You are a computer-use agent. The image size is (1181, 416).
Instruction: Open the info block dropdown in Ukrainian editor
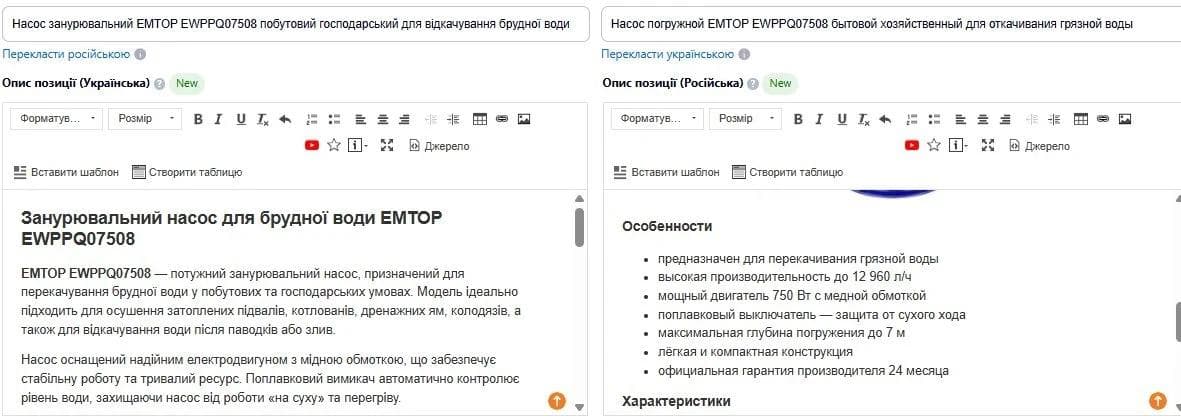pos(358,145)
